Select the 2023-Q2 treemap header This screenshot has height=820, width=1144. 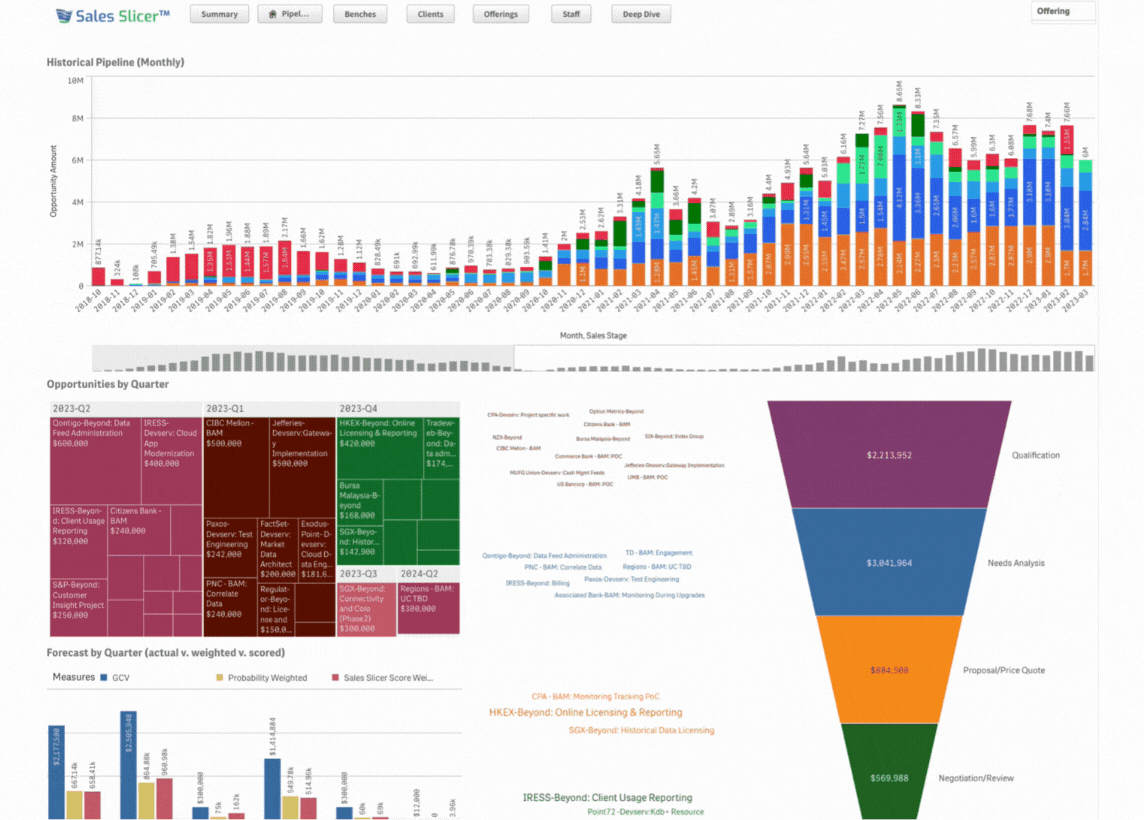(125, 409)
